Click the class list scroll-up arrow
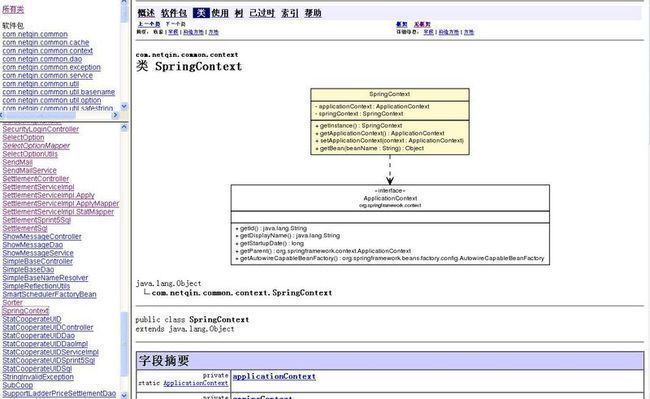The image size is (650, 399). 124,128
